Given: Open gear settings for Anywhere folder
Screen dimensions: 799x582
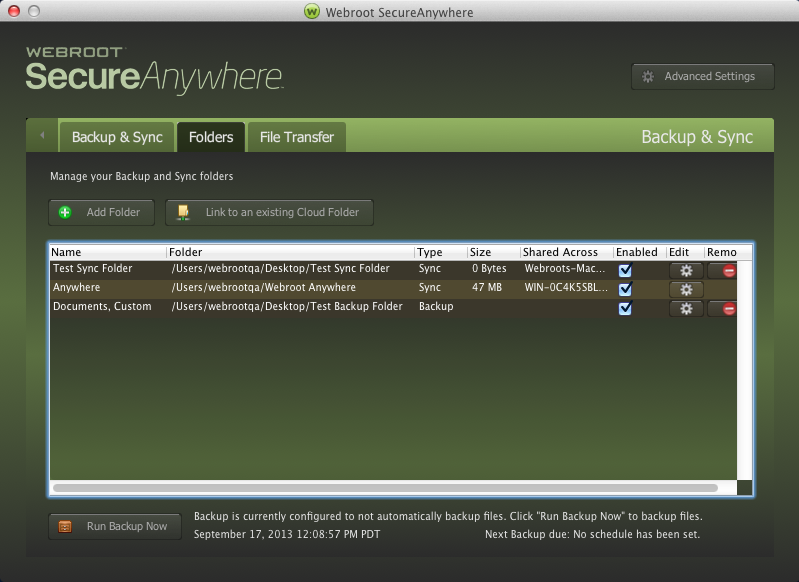Looking at the screenshot, I should [x=686, y=289].
